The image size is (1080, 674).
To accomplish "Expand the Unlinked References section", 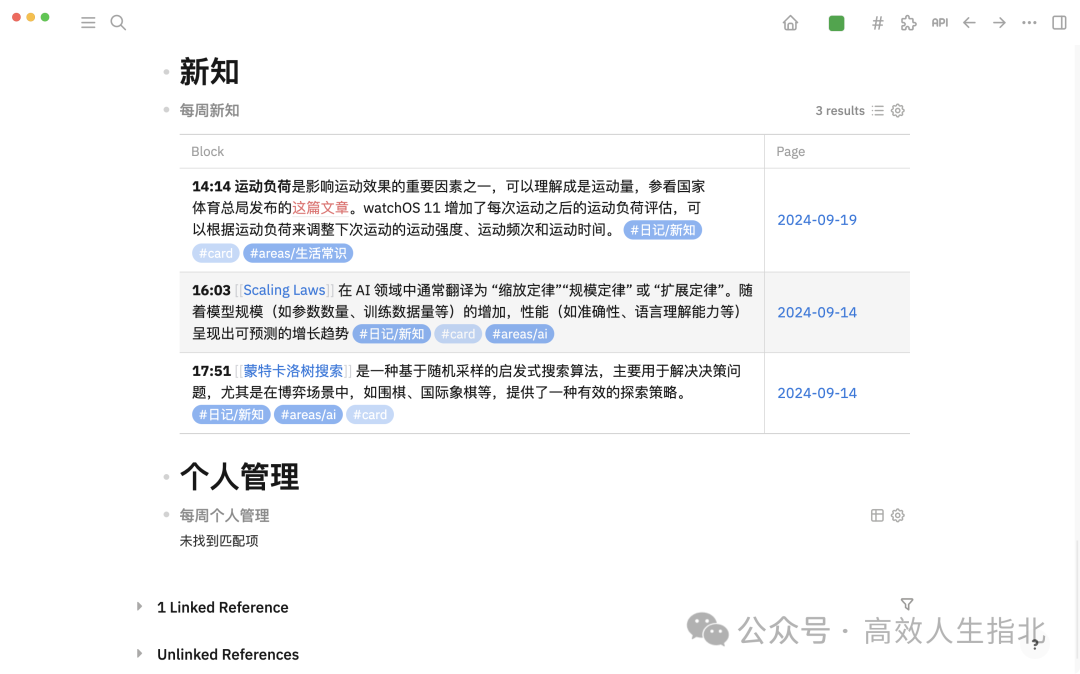I will pyautogui.click(x=139, y=654).
